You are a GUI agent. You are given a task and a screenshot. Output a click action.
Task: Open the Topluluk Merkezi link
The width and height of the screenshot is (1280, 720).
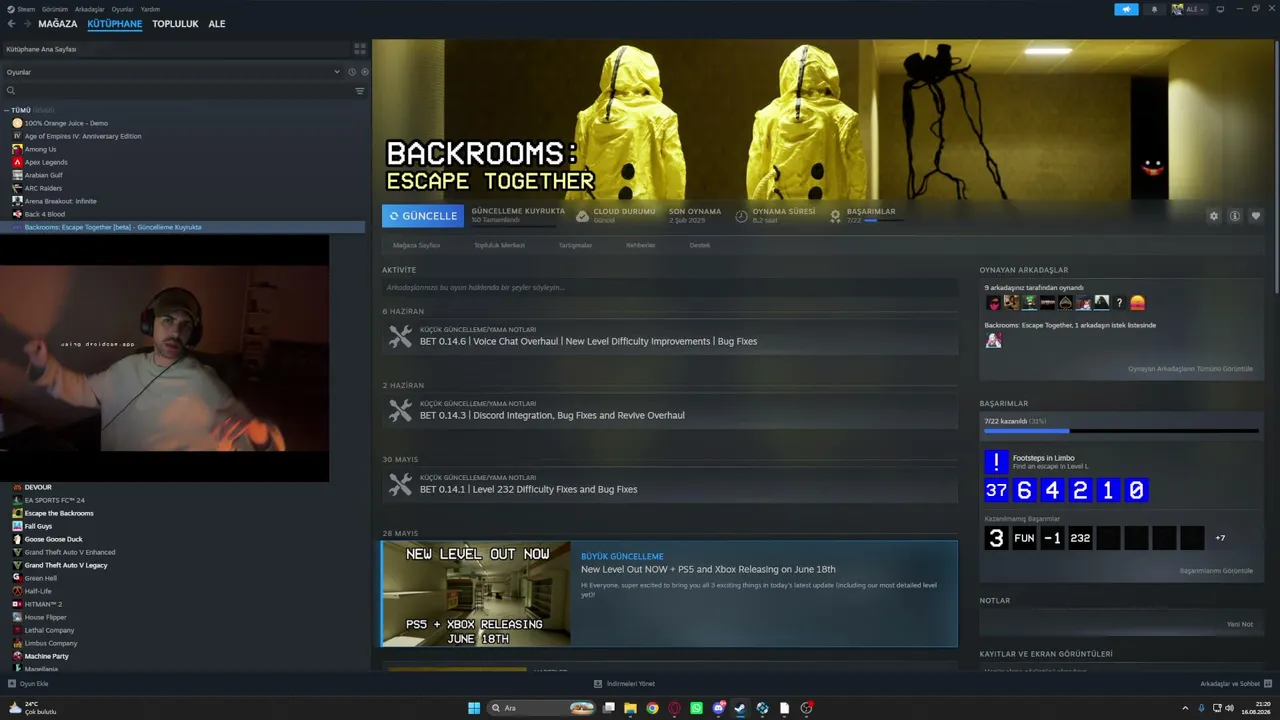click(x=499, y=245)
